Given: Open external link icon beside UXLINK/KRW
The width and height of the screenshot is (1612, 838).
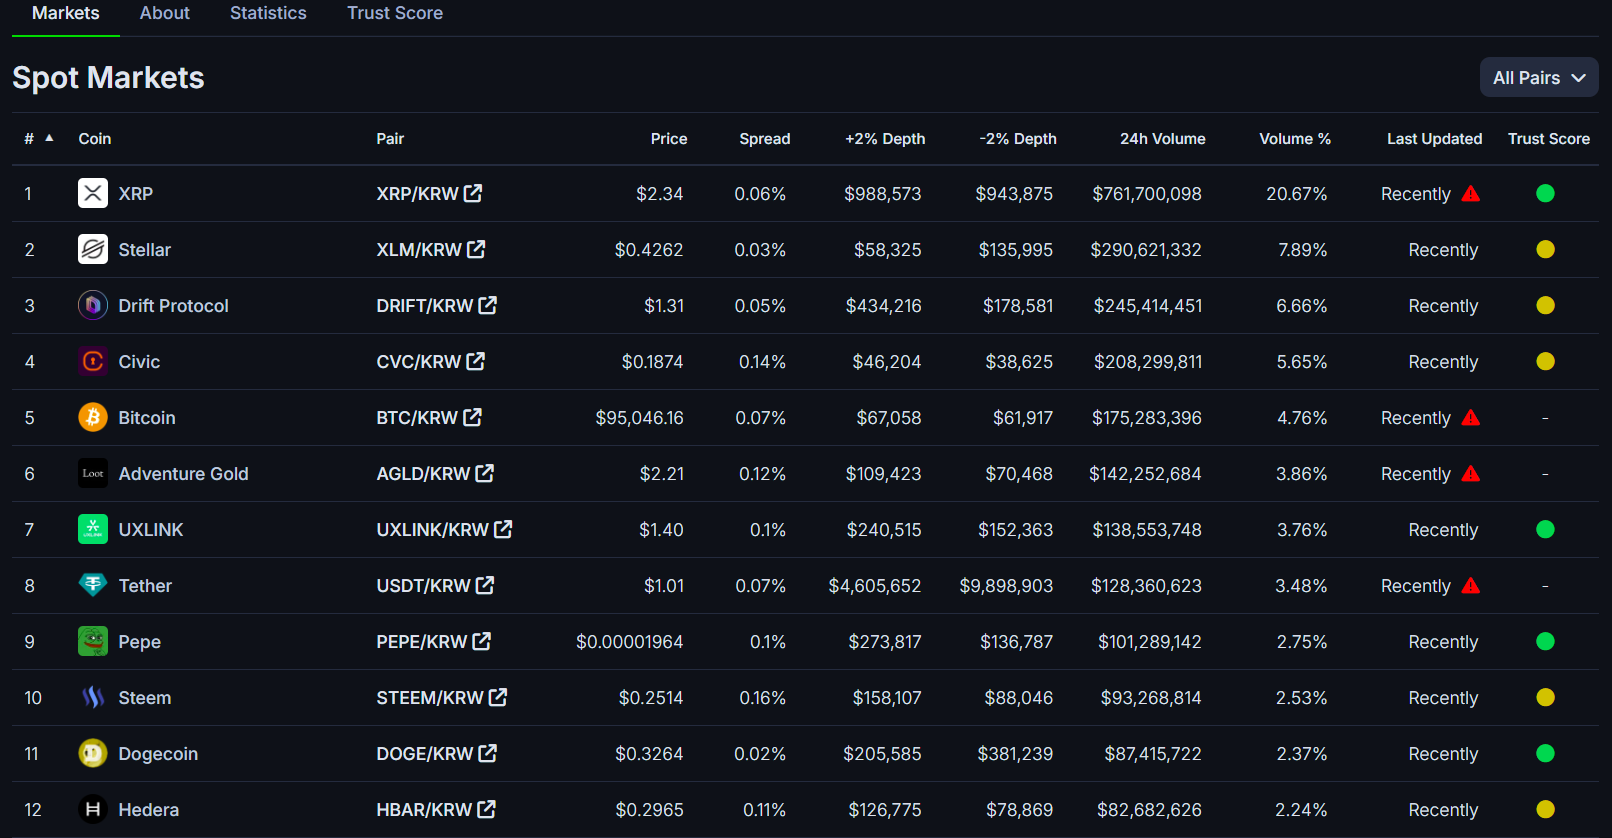Looking at the screenshot, I should point(503,529).
